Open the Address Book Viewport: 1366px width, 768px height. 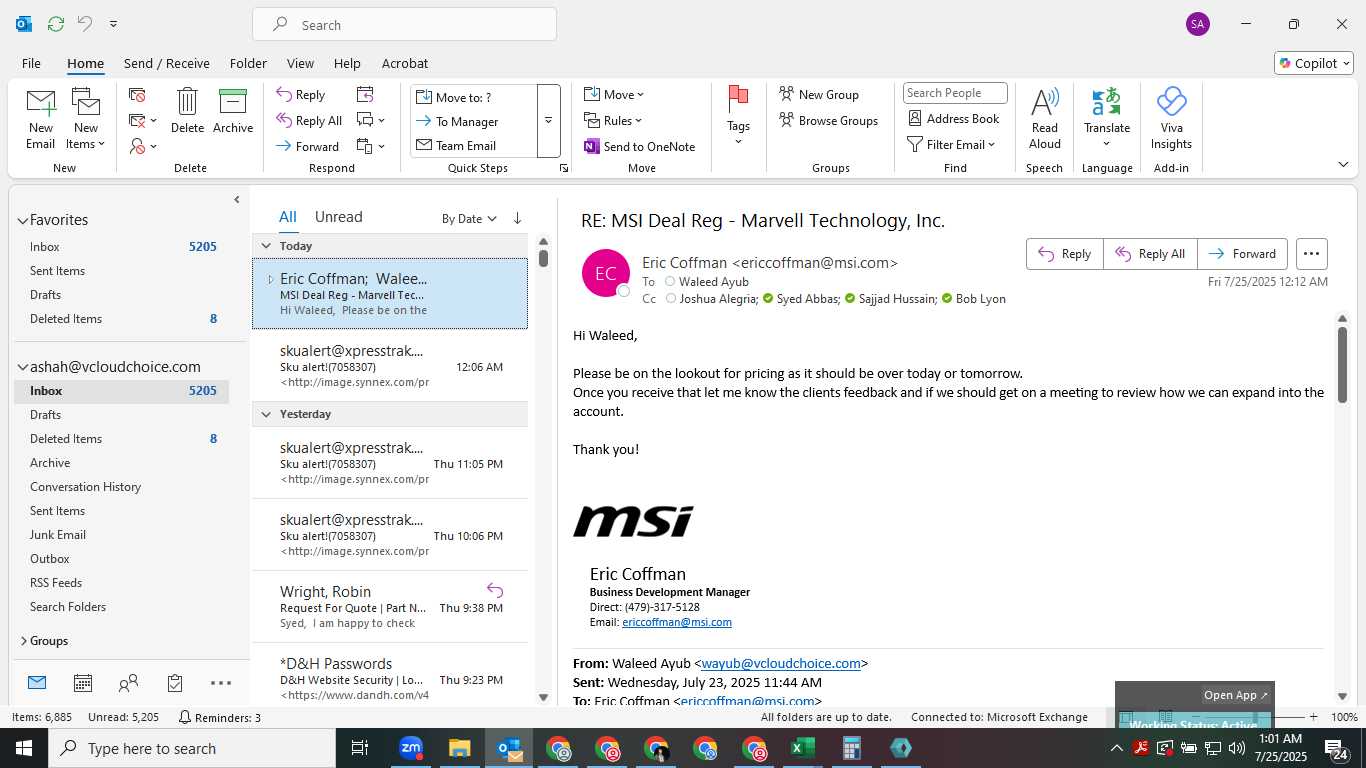[x=954, y=118]
